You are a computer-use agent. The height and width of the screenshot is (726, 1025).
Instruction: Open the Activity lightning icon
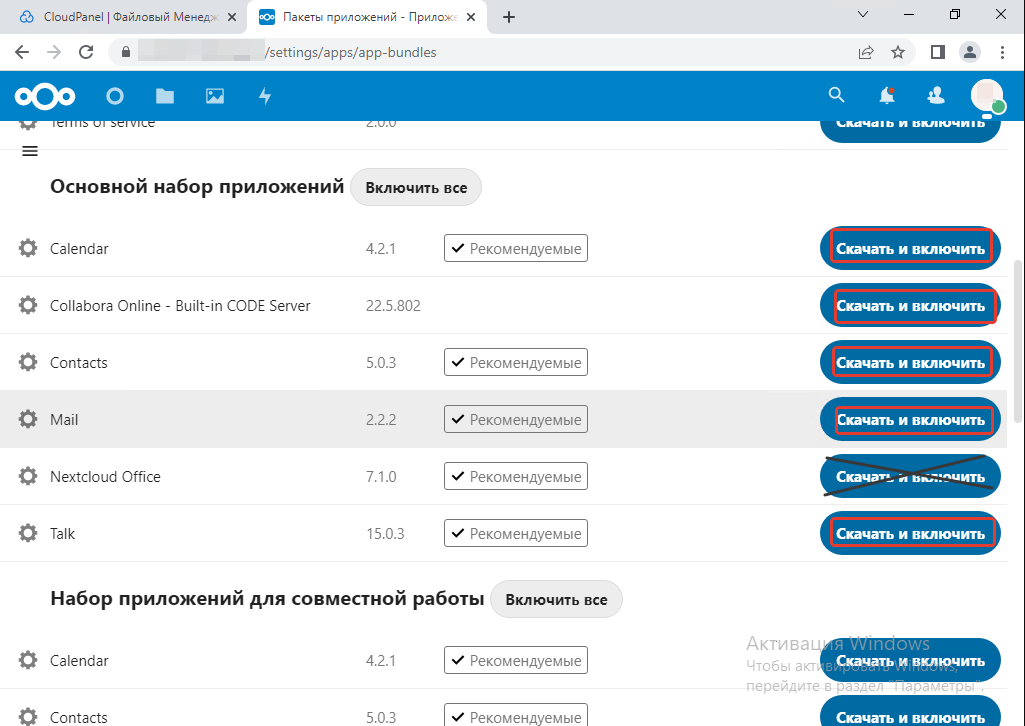265,96
